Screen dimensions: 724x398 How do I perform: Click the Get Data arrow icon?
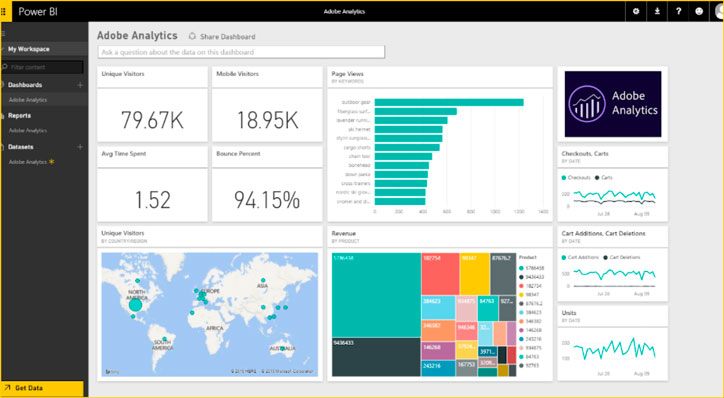tap(7, 388)
